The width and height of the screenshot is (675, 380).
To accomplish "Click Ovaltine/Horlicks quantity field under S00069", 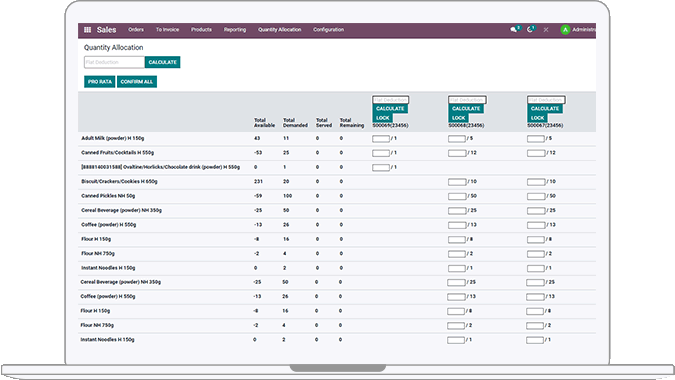I will pyautogui.click(x=381, y=167).
